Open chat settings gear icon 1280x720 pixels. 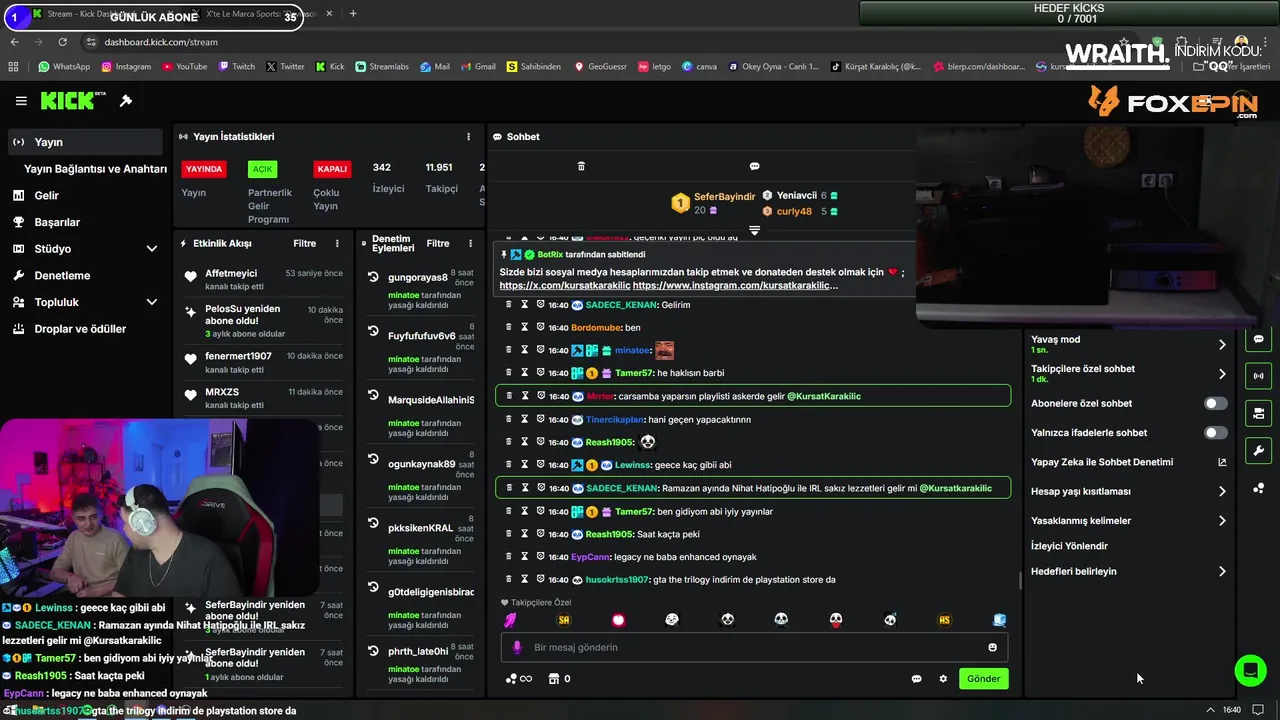pyautogui.click(x=943, y=679)
